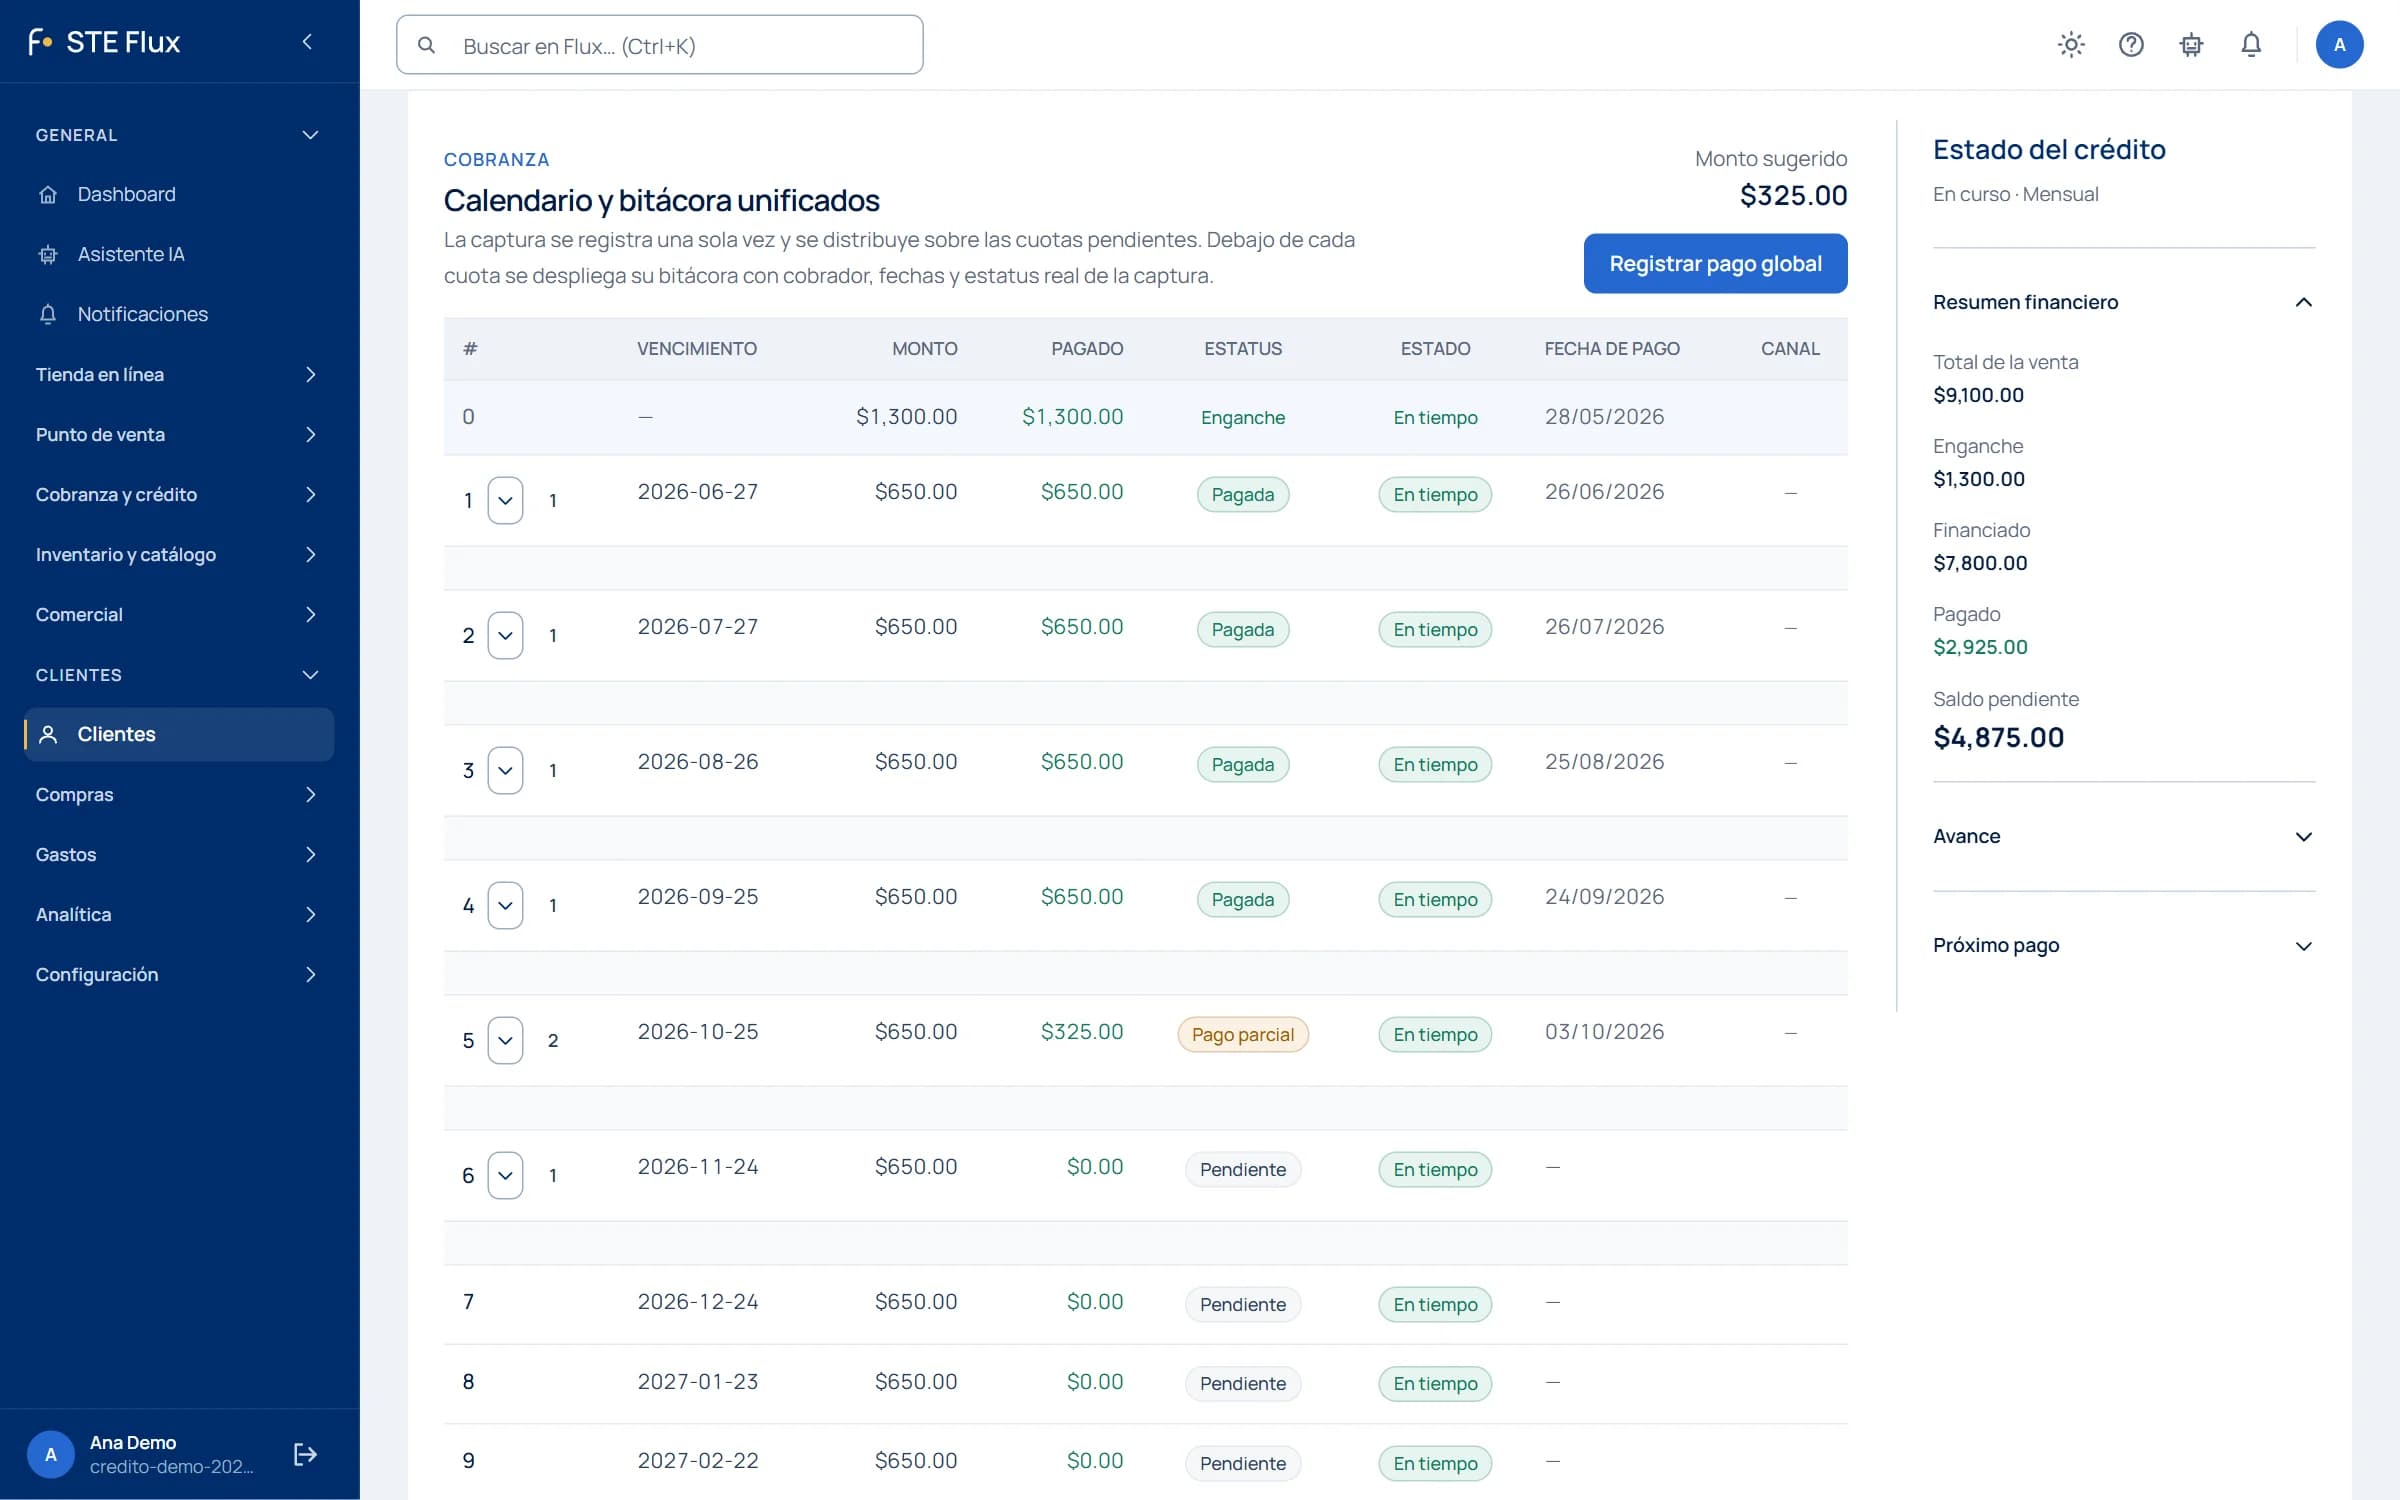Collapse the CLIENTES section chevron
The width and height of the screenshot is (2400, 1500).
click(310, 675)
